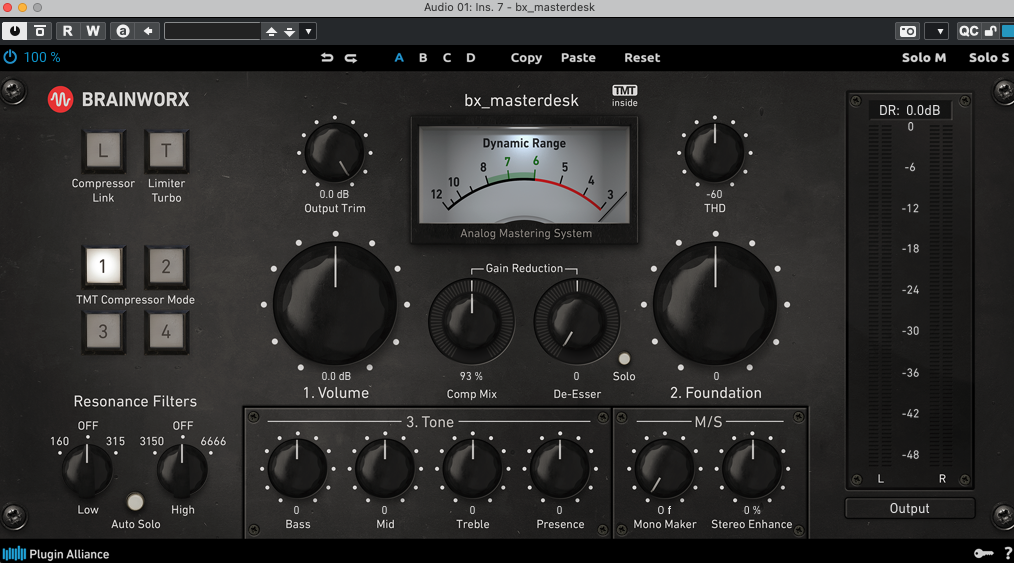Undo the last plugin change
The image size is (1014, 563).
pyautogui.click(x=327, y=58)
